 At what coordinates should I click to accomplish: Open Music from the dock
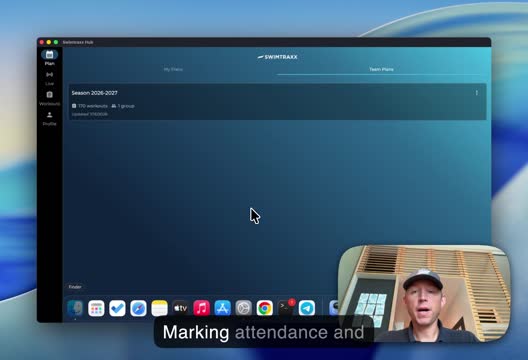(x=201, y=308)
